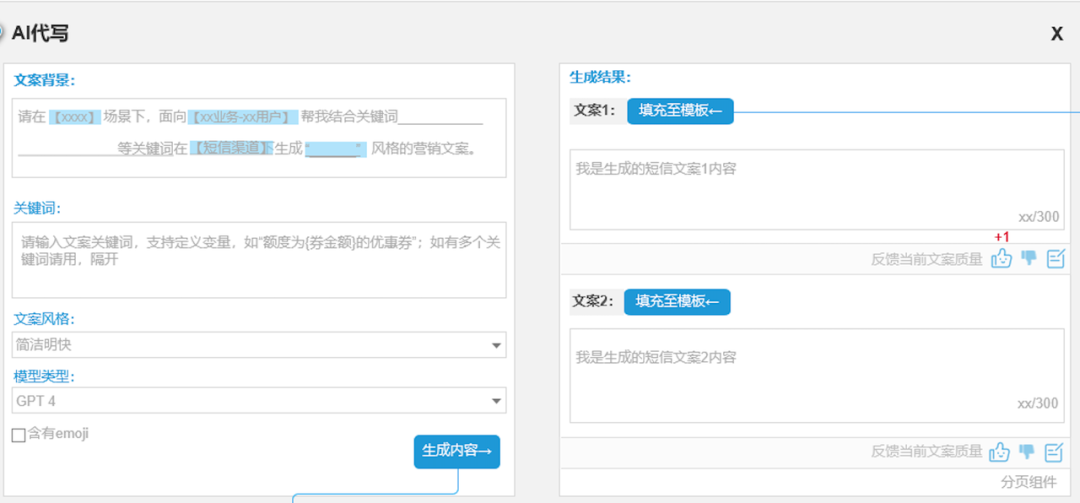Click the 生成结果 heading

[601, 77]
